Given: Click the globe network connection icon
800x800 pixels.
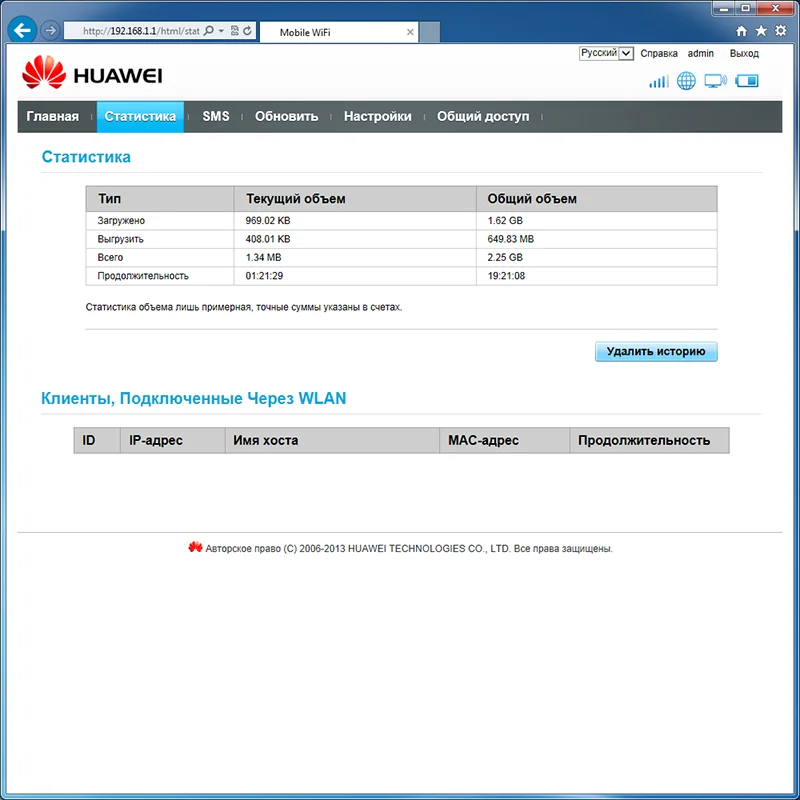Looking at the screenshot, I should point(686,81).
